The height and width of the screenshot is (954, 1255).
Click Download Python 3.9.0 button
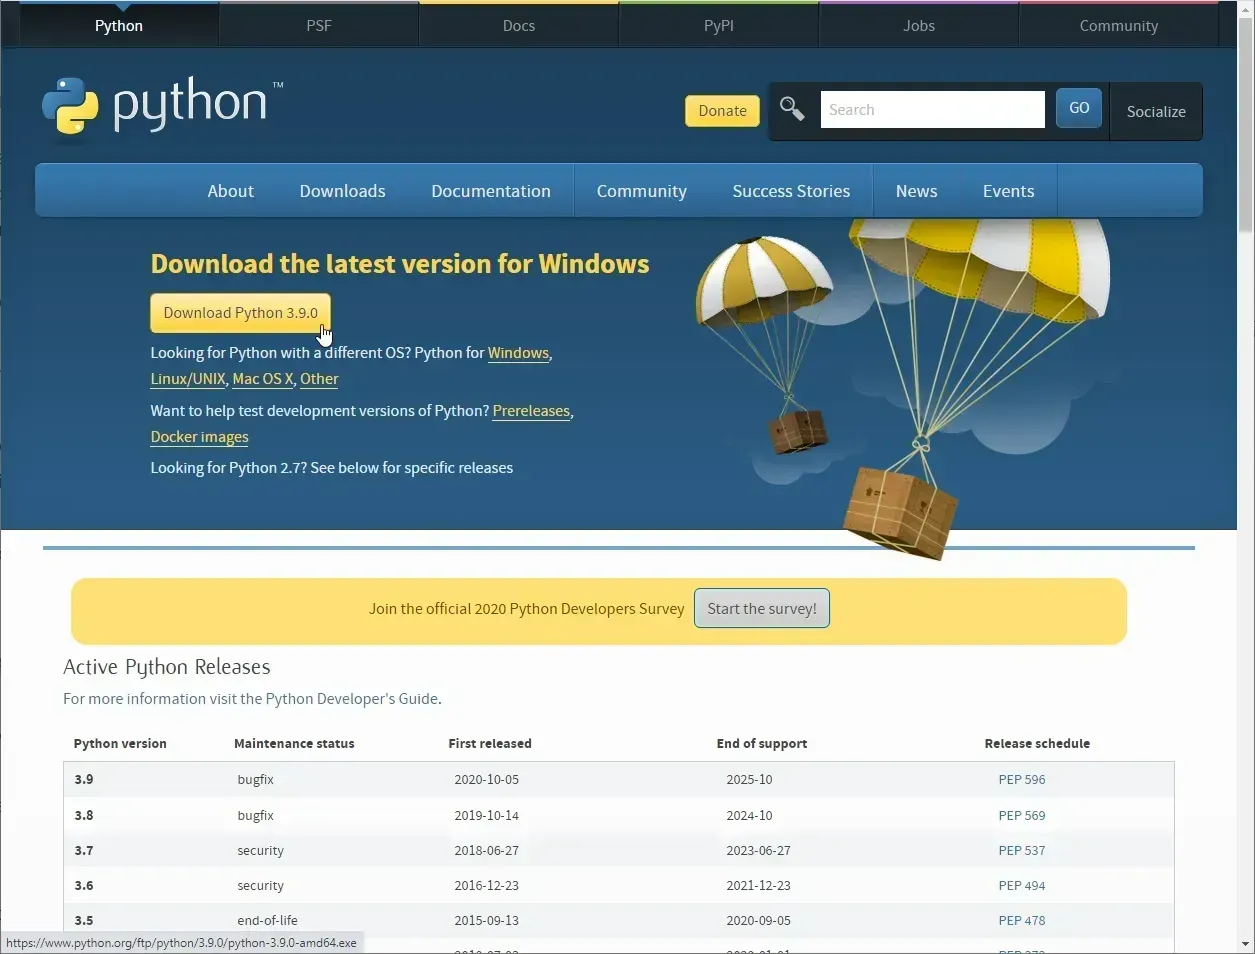[x=240, y=313]
